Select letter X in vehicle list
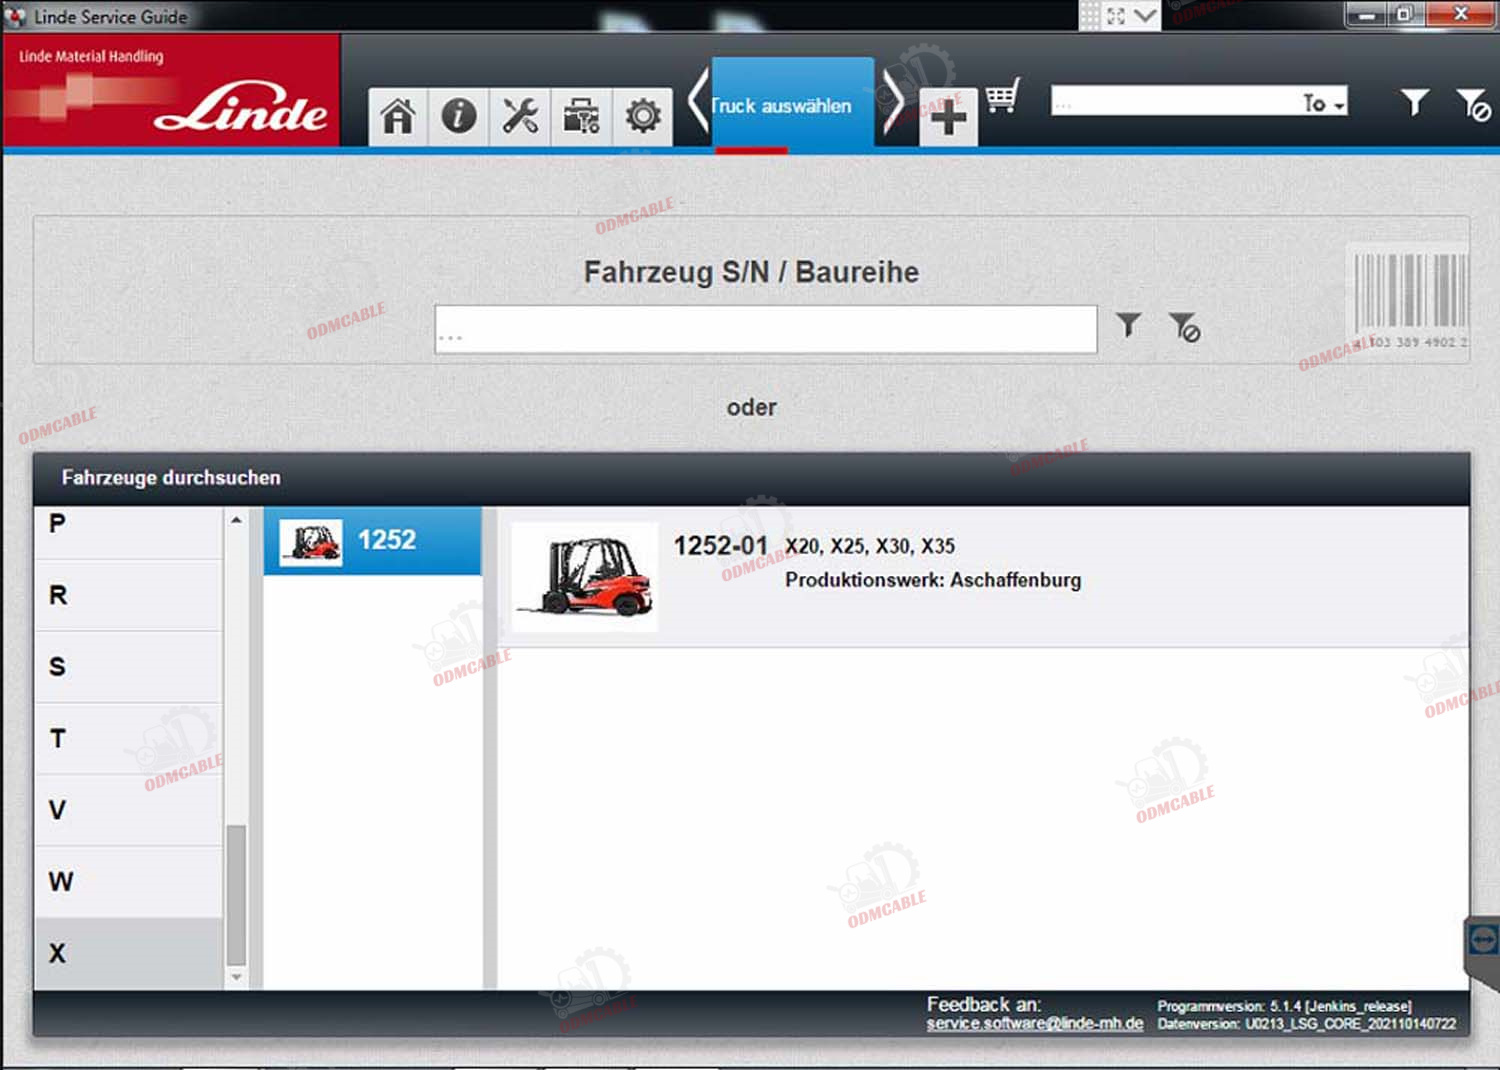Screen dimensions: 1500x1070 coord(128,954)
